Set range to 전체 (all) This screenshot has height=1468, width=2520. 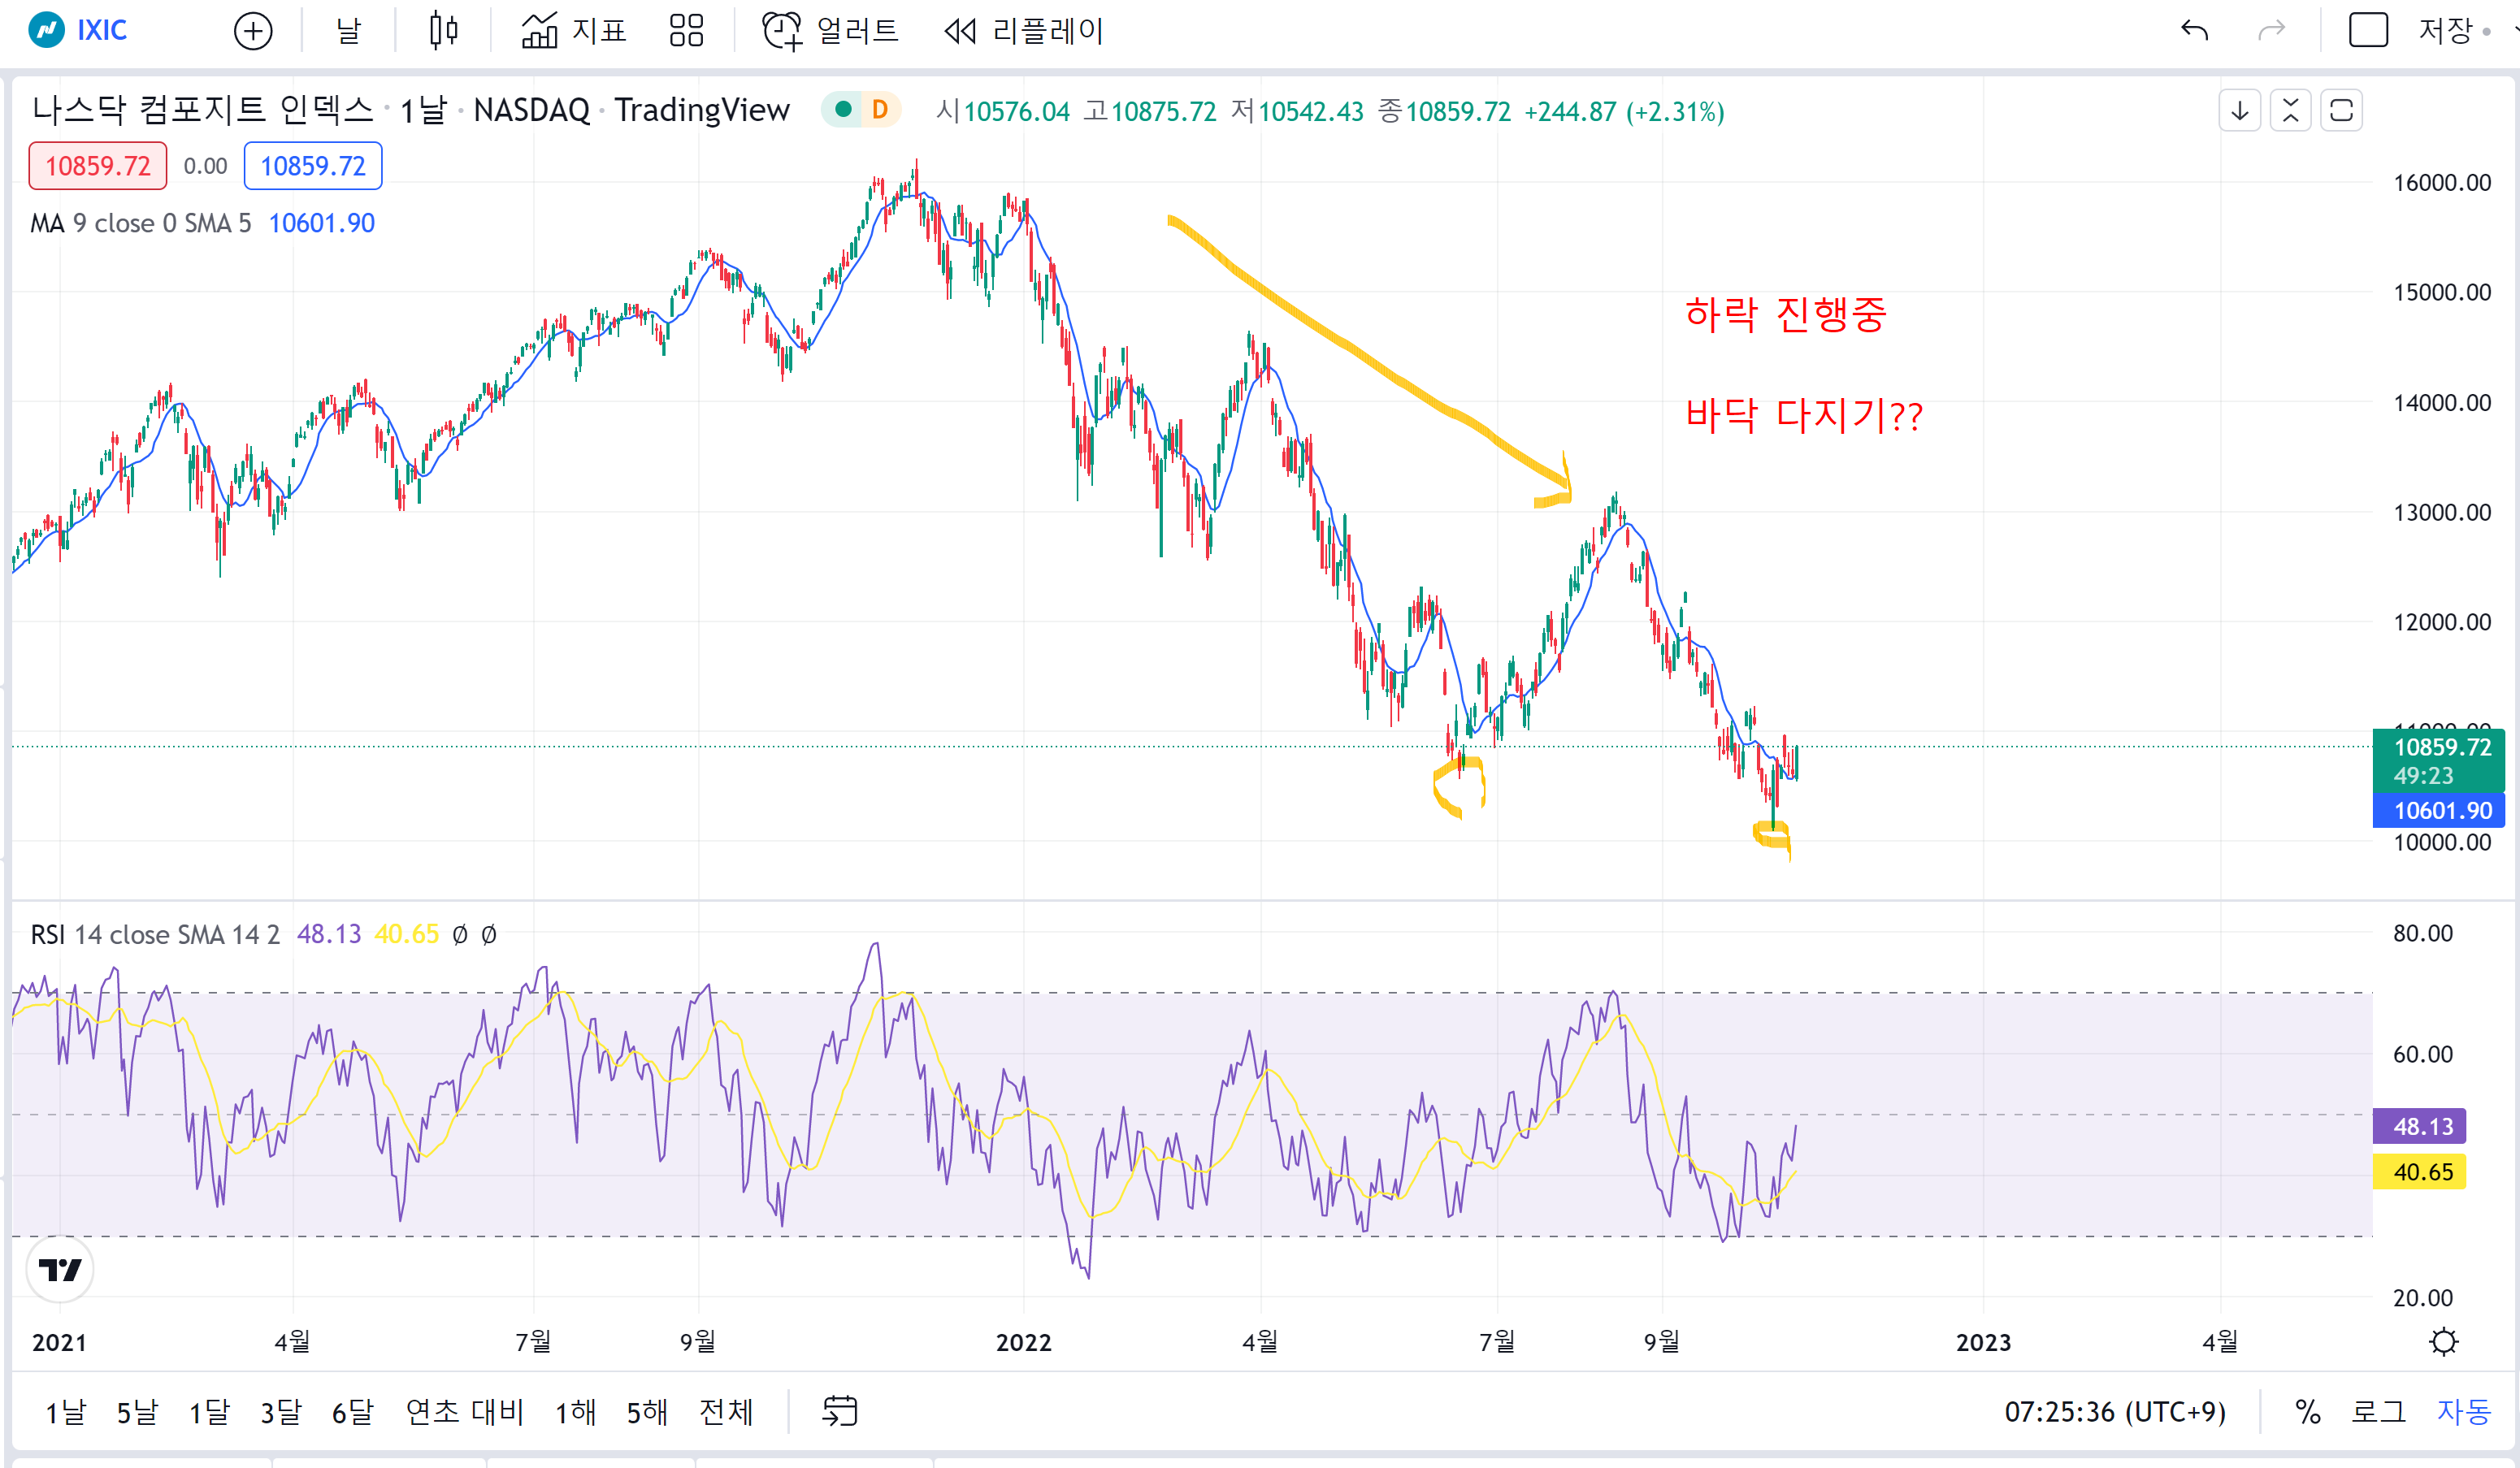tap(727, 1412)
